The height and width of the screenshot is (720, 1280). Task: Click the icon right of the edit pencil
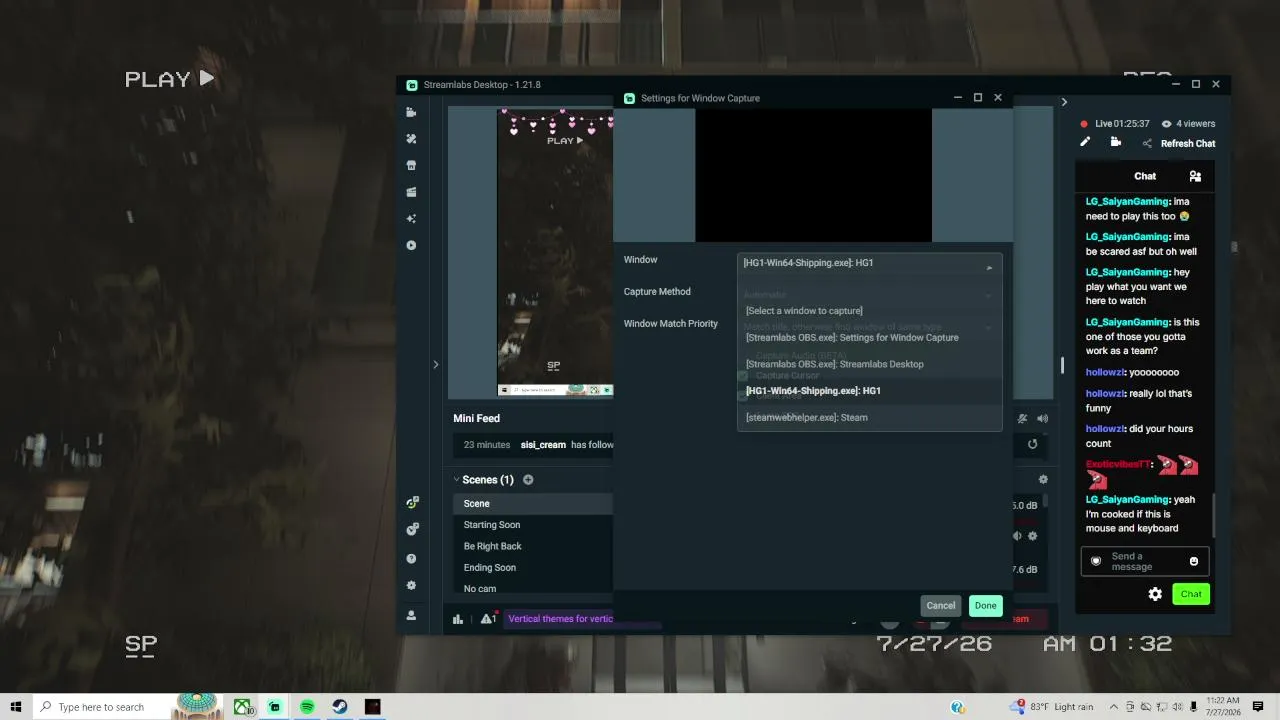point(1116,142)
